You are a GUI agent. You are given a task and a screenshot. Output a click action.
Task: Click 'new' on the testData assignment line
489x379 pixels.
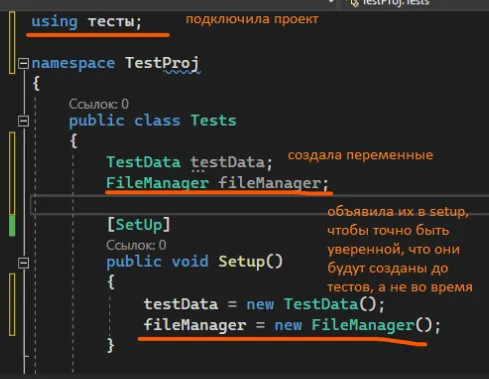(260, 305)
